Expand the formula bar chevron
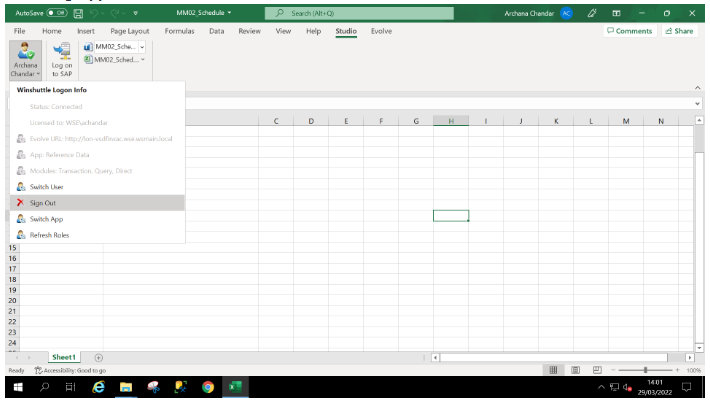 [x=698, y=103]
